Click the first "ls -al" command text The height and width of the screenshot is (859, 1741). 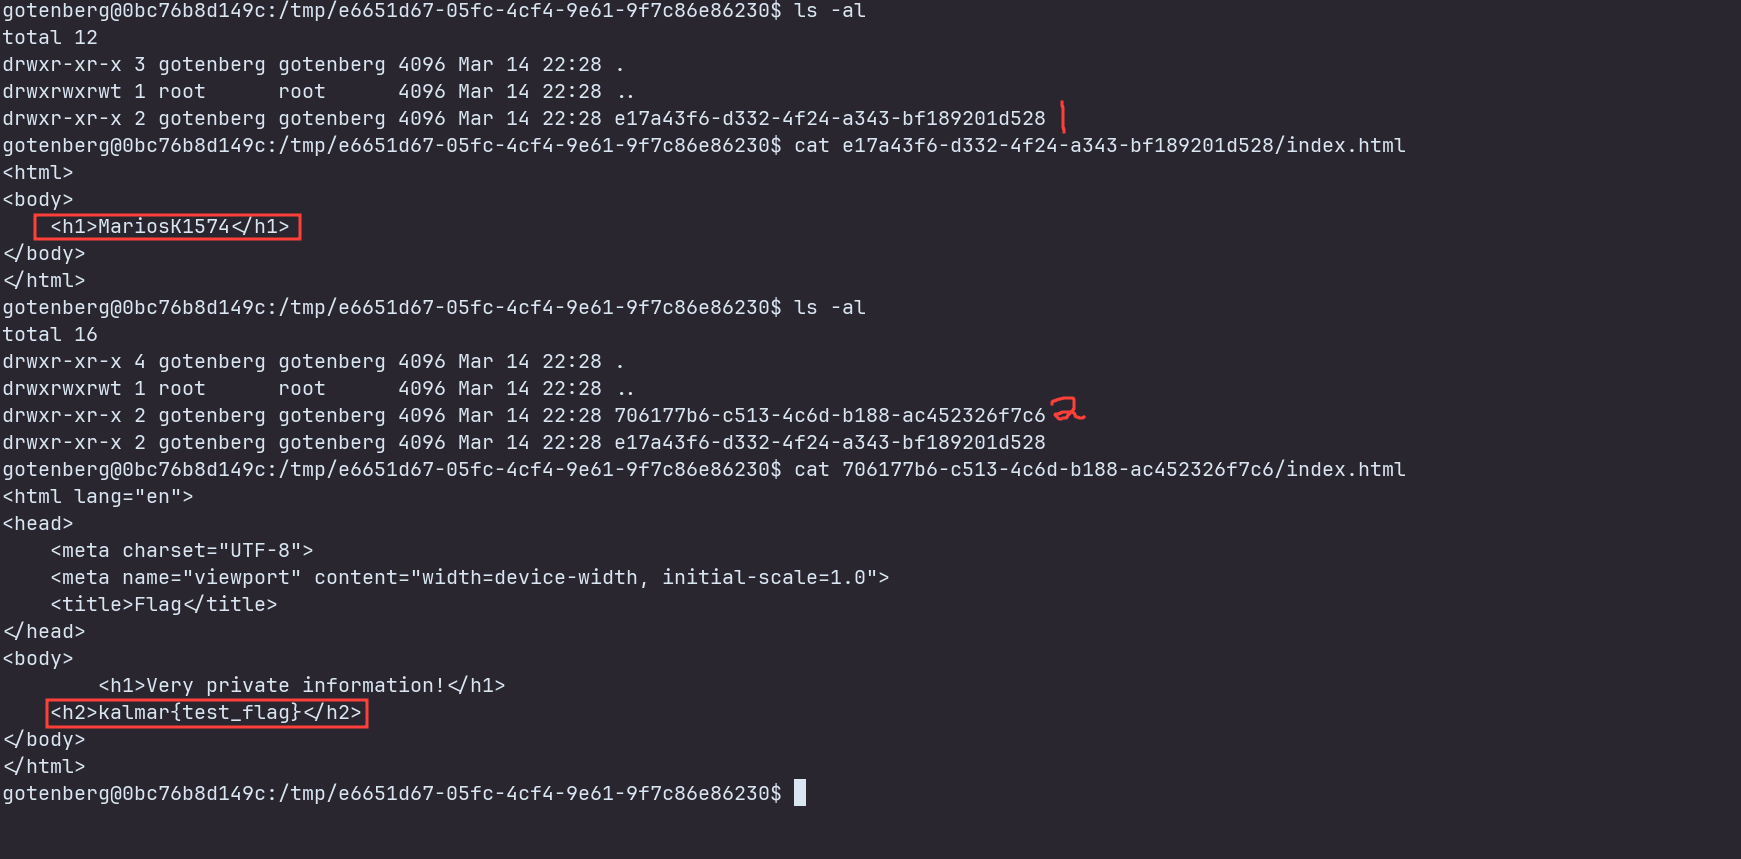[x=829, y=11]
